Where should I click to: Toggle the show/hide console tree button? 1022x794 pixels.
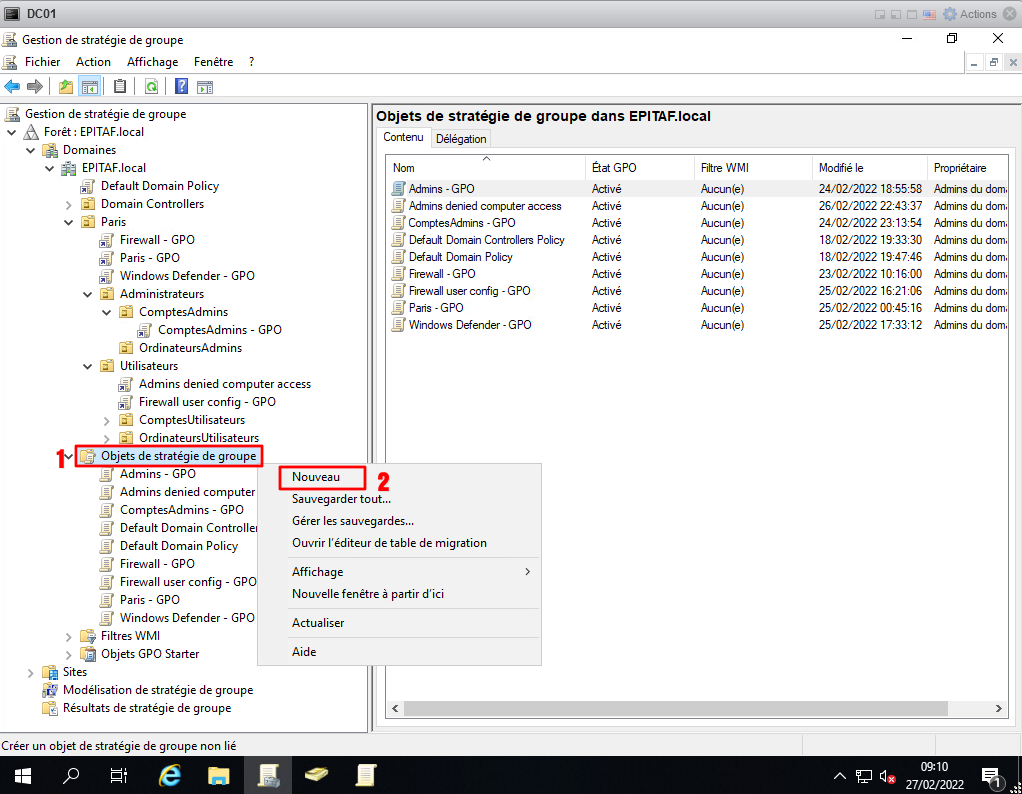click(89, 86)
